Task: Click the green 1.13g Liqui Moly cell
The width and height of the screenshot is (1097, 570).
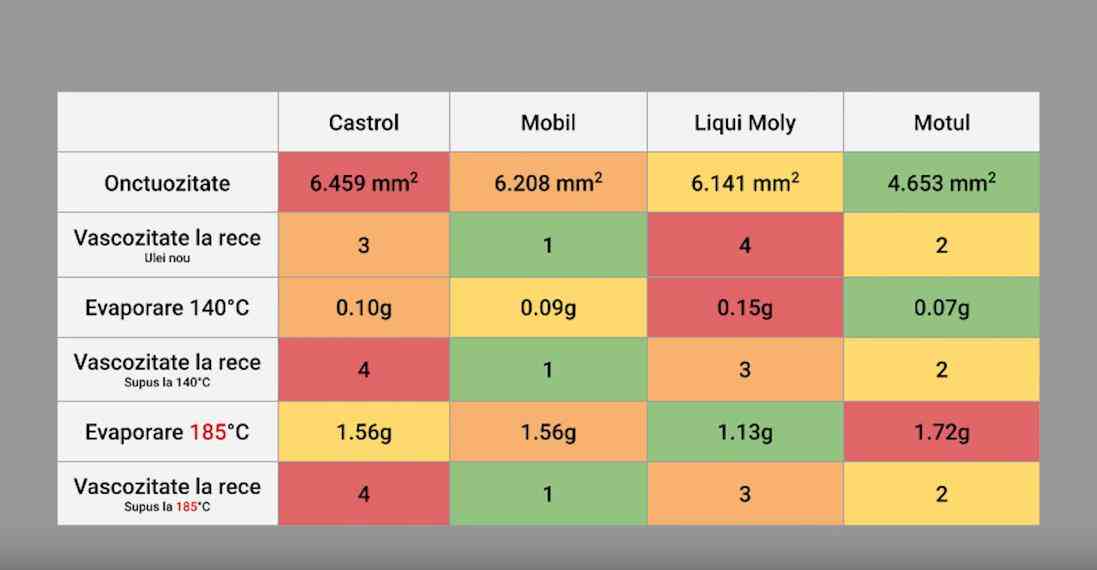Action: tap(745, 432)
